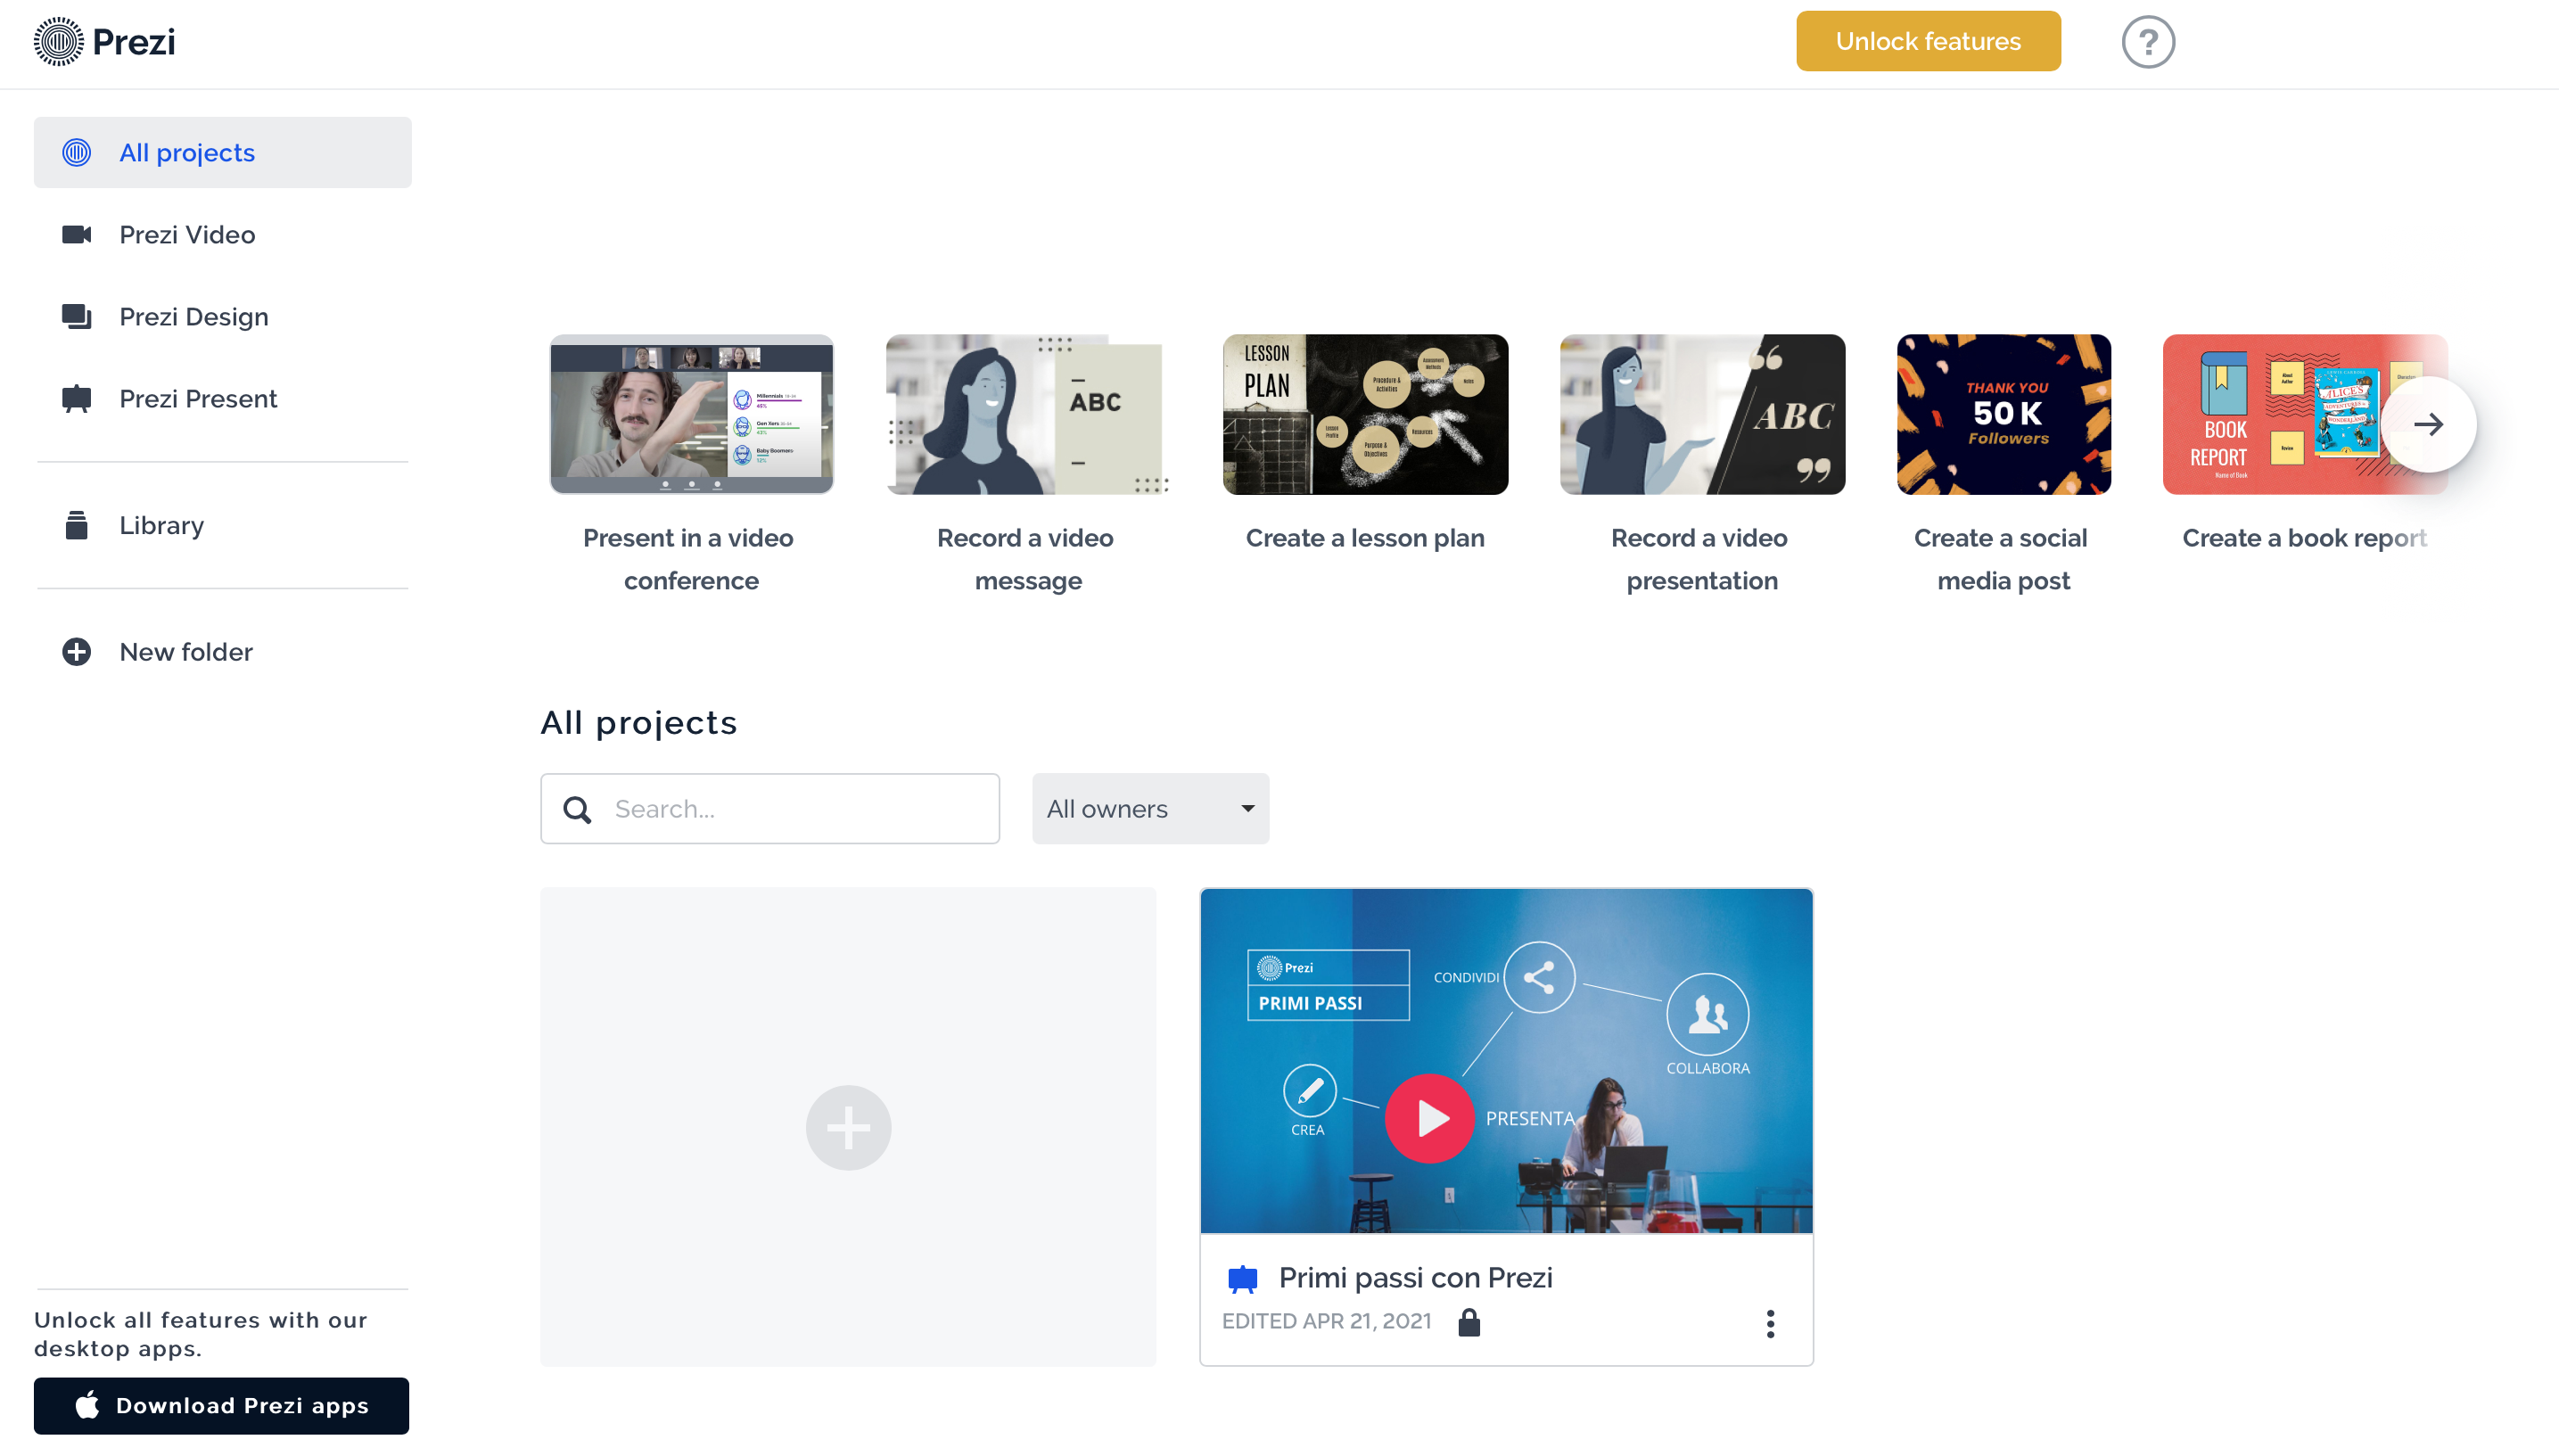The height and width of the screenshot is (1456, 2559).
Task: Click Create a social media post label
Action: coord(2001,559)
